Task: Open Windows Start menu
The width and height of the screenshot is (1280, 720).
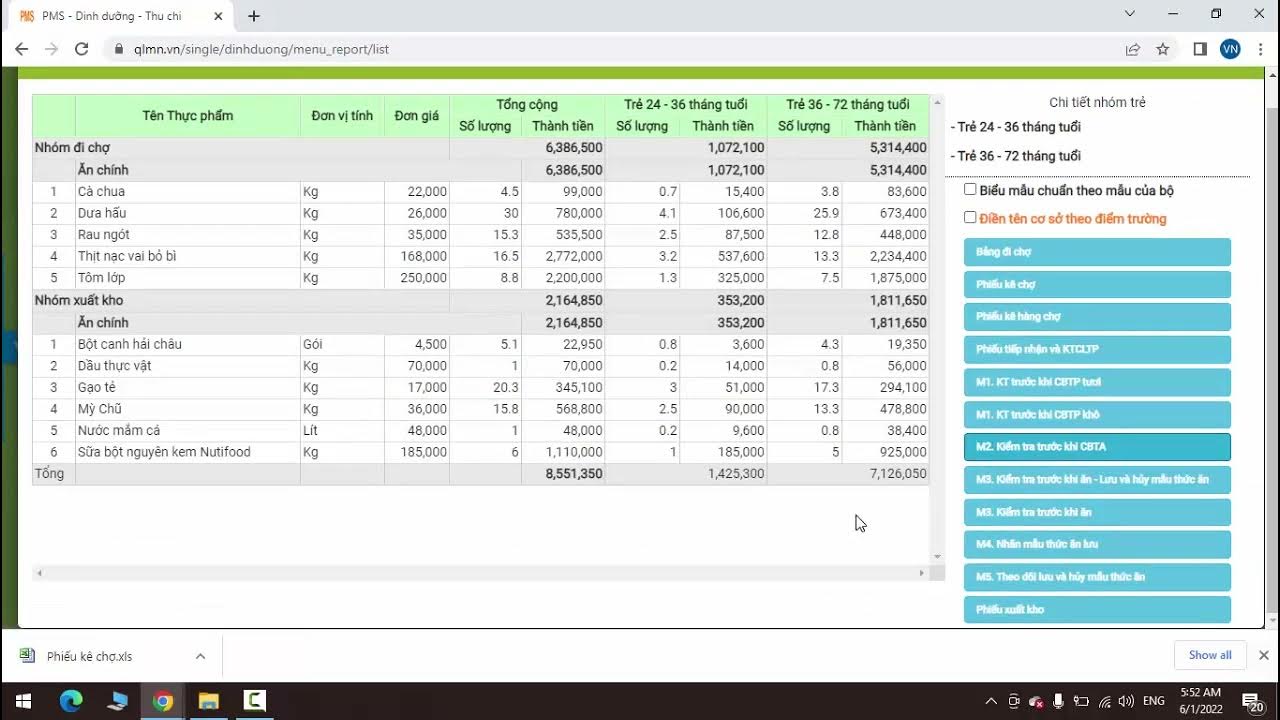Action: point(23,701)
